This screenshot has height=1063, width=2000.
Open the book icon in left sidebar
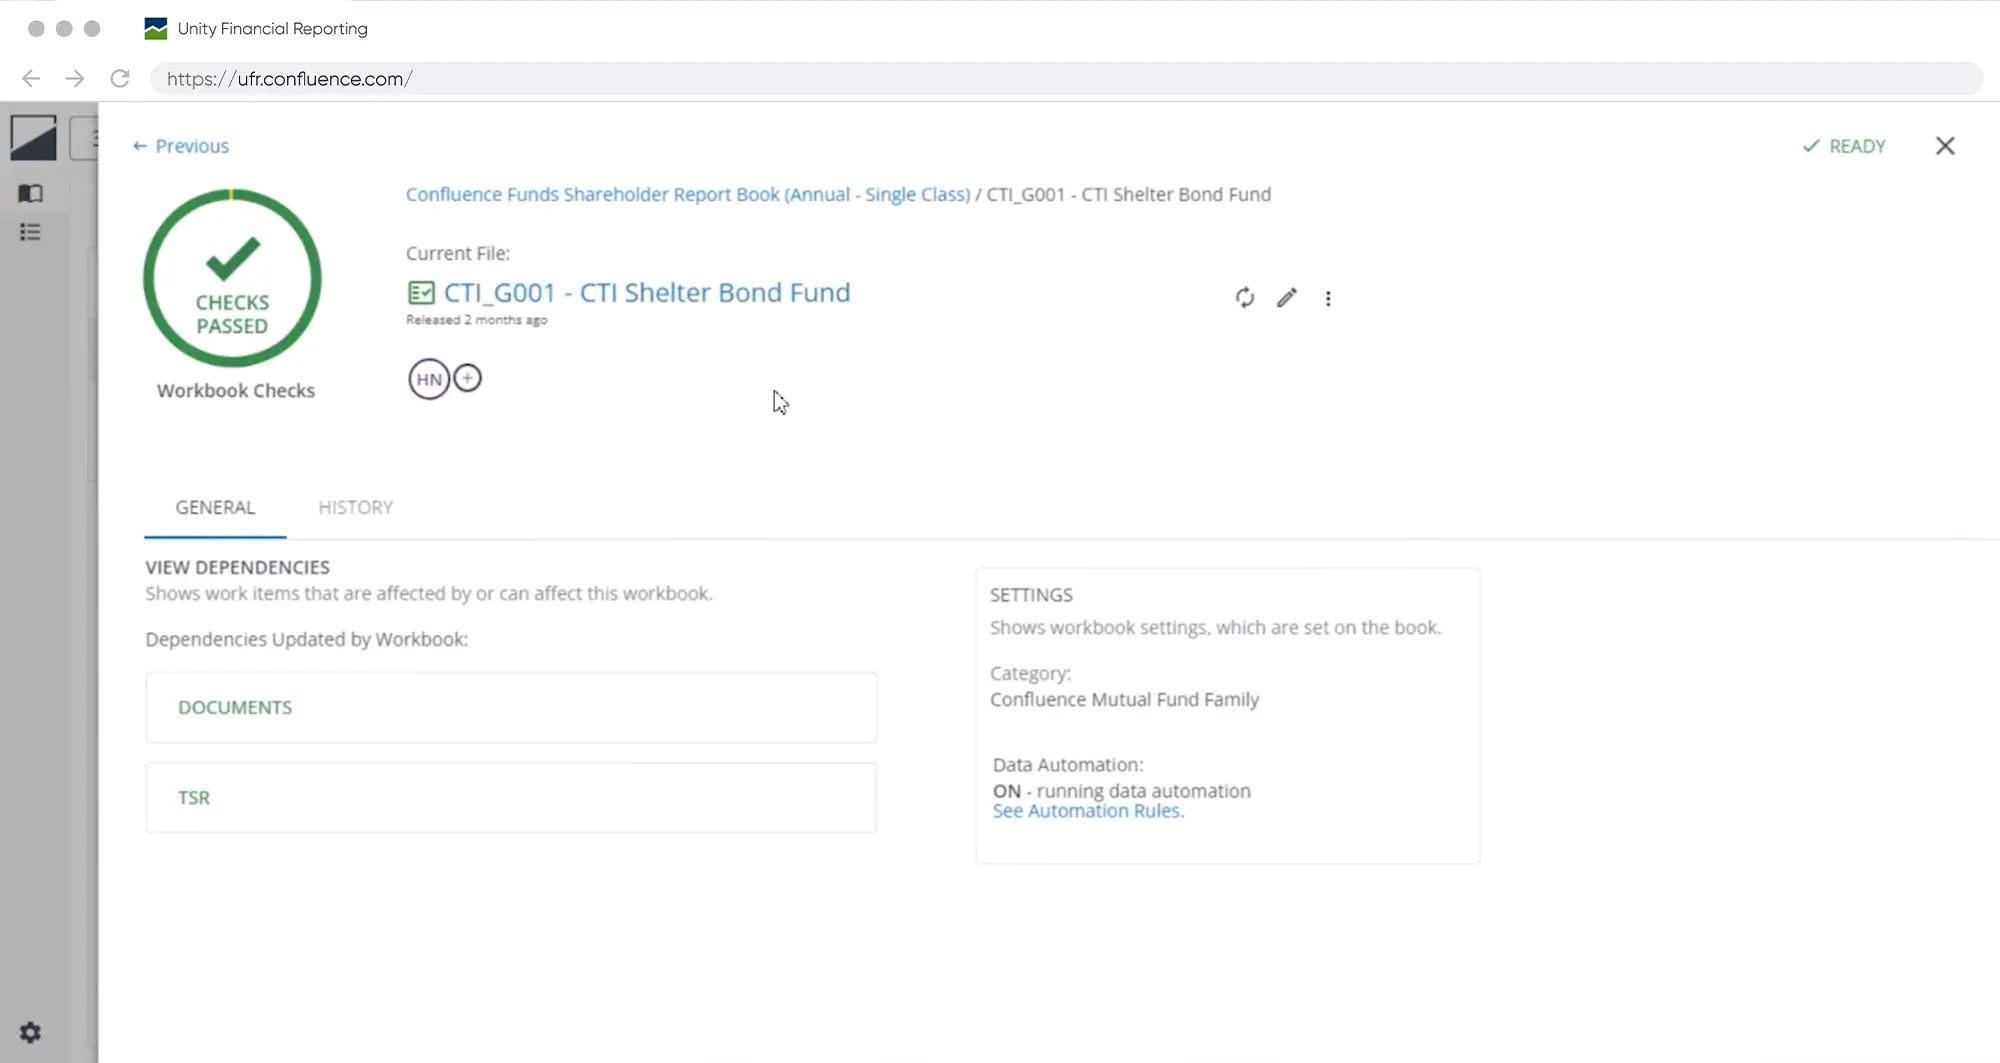(x=31, y=193)
